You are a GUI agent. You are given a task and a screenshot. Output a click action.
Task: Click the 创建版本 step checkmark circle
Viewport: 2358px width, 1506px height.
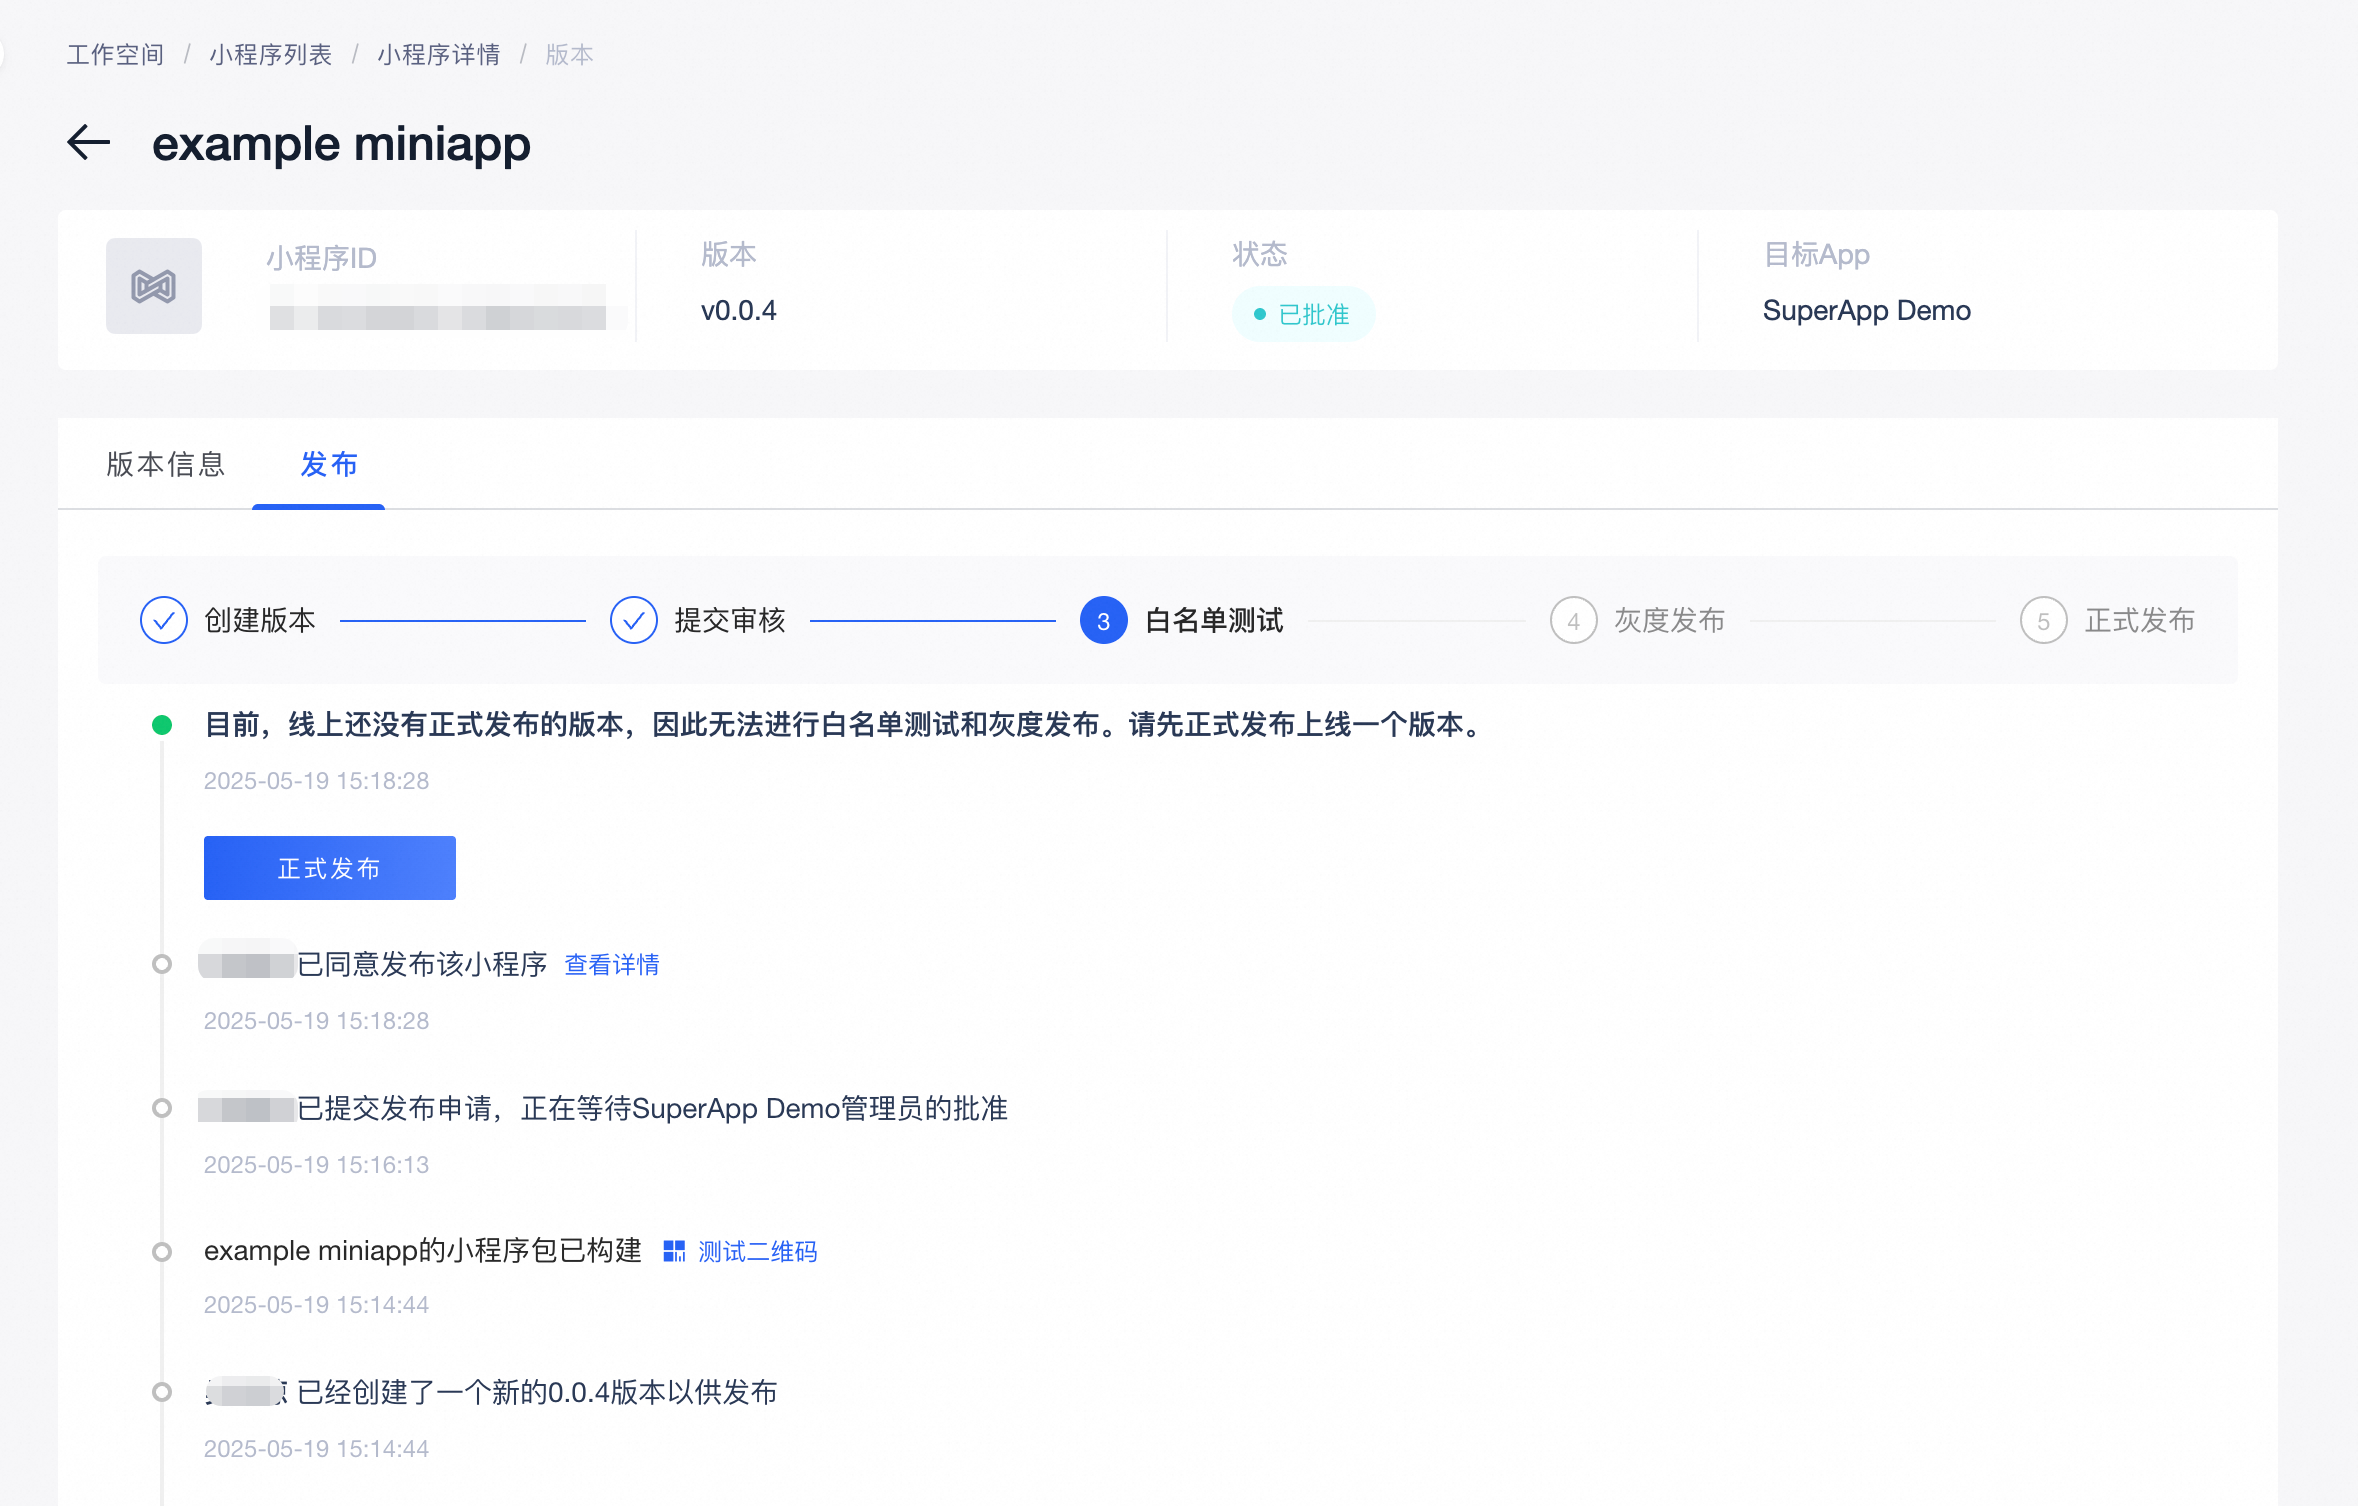(164, 620)
